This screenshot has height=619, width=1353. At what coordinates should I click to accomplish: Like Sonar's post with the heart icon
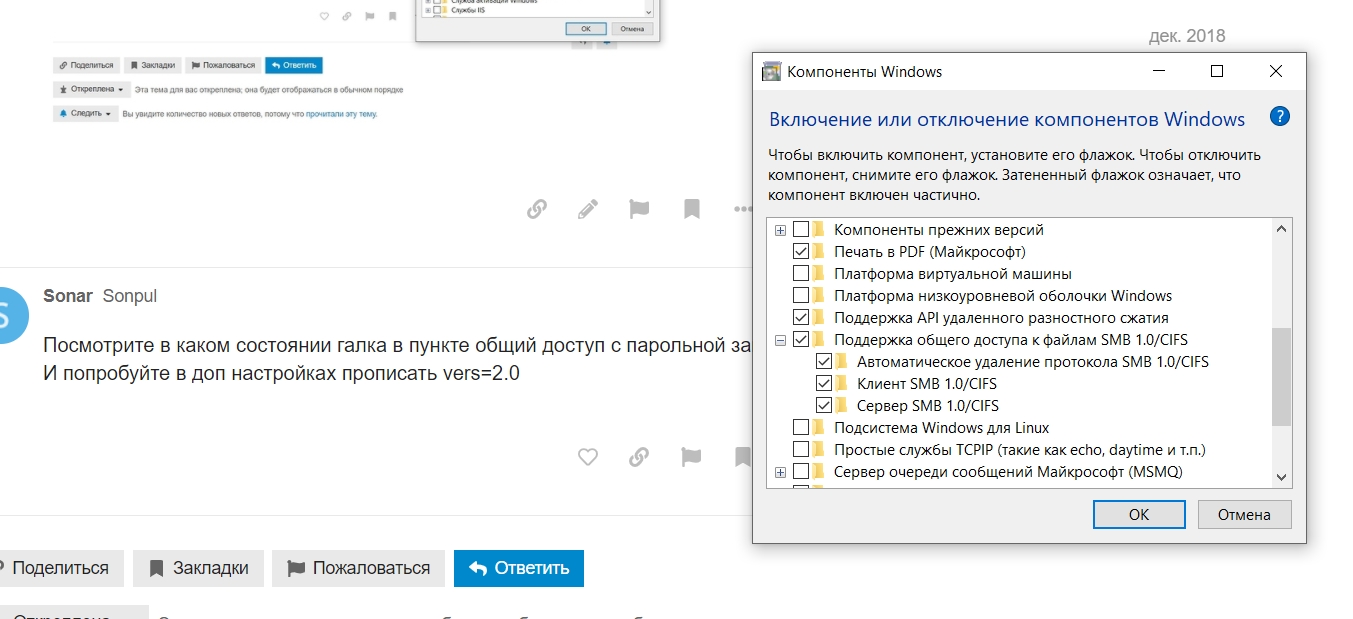[x=588, y=457]
